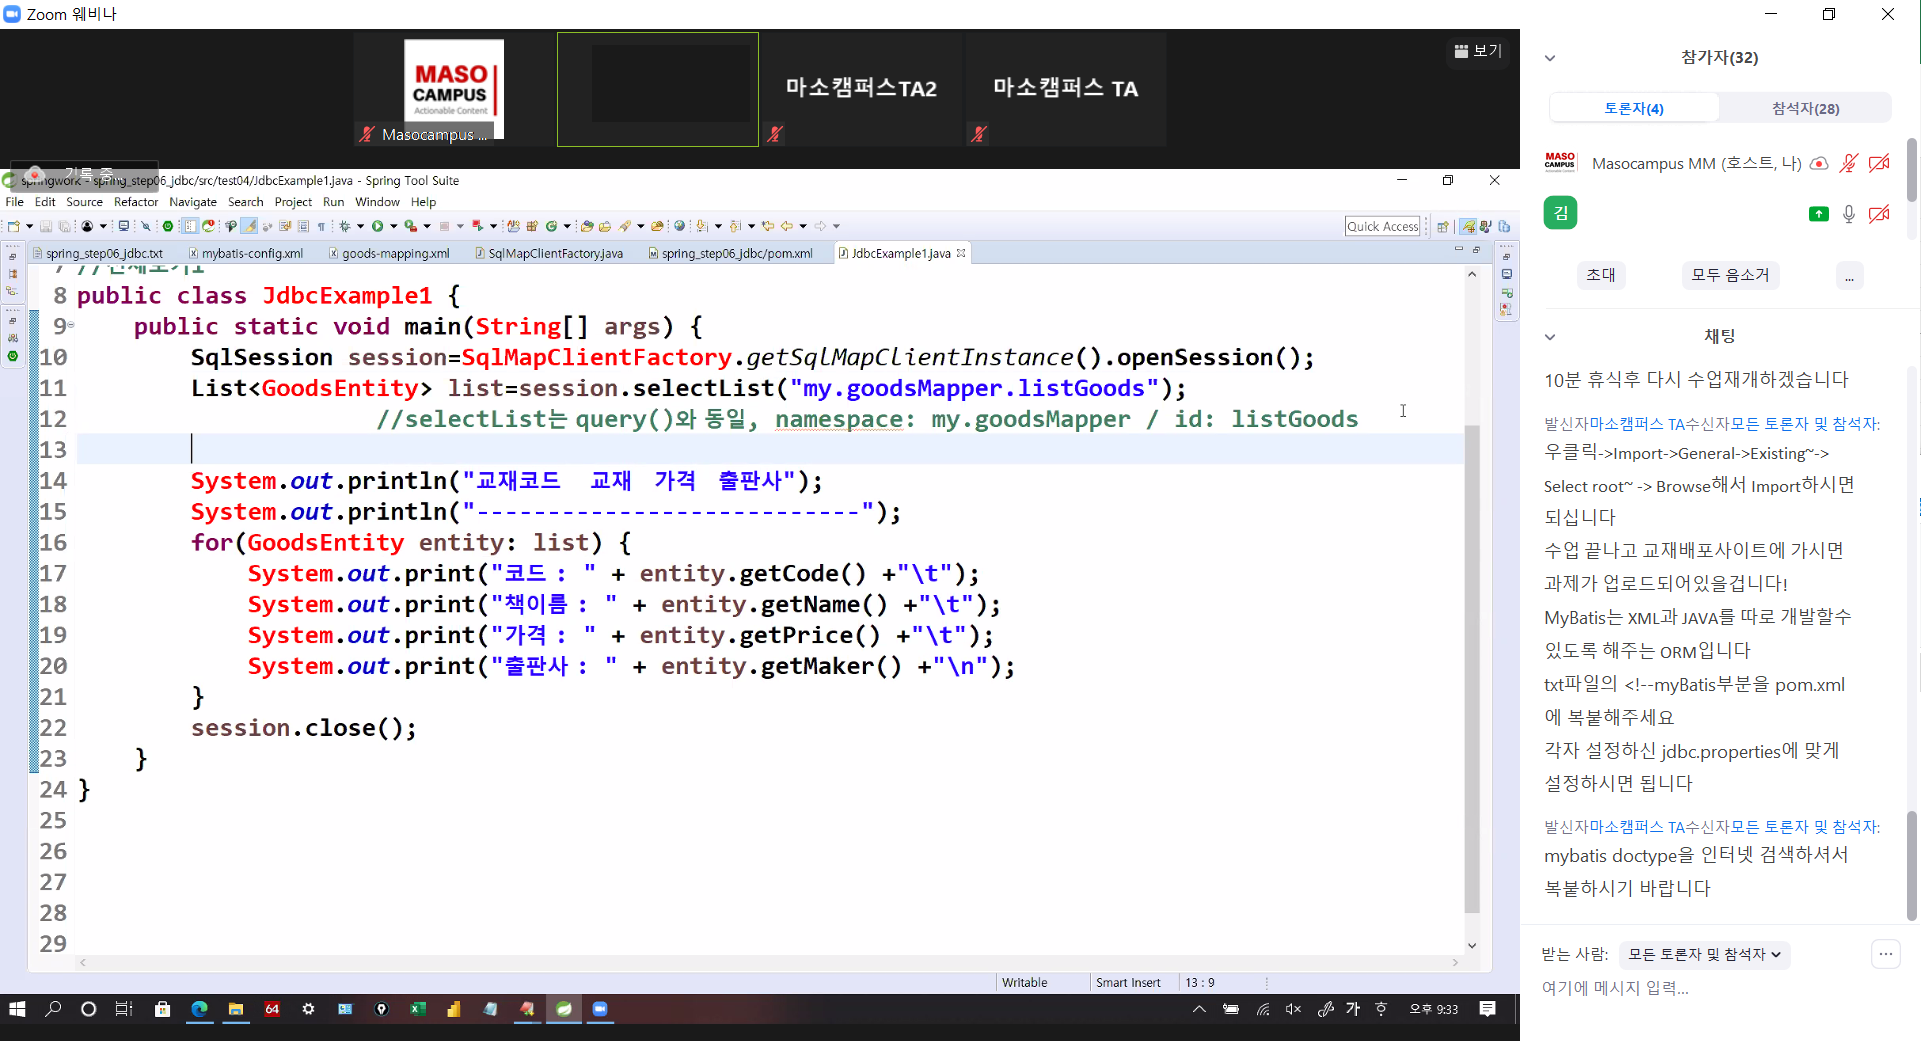Switch to the 참석자(28) attendees tab
Screen dimensions: 1921x1041
pyautogui.click(x=1805, y=108)
